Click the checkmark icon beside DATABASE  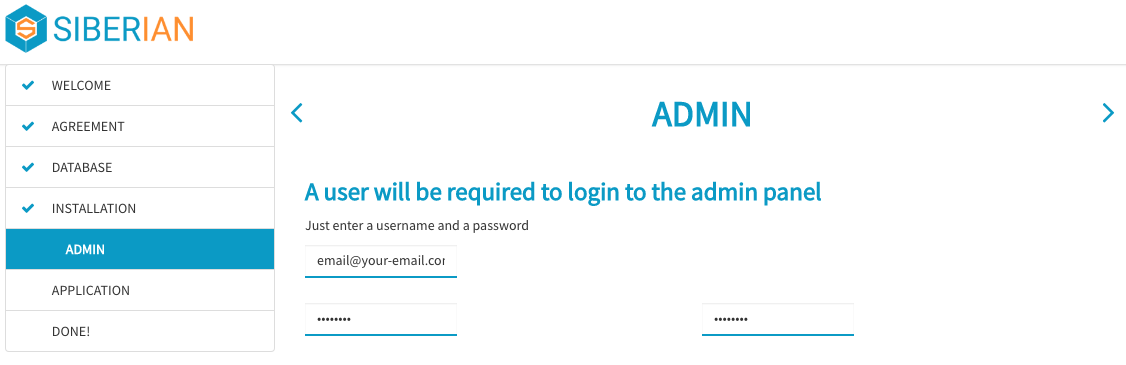(28, 167)
